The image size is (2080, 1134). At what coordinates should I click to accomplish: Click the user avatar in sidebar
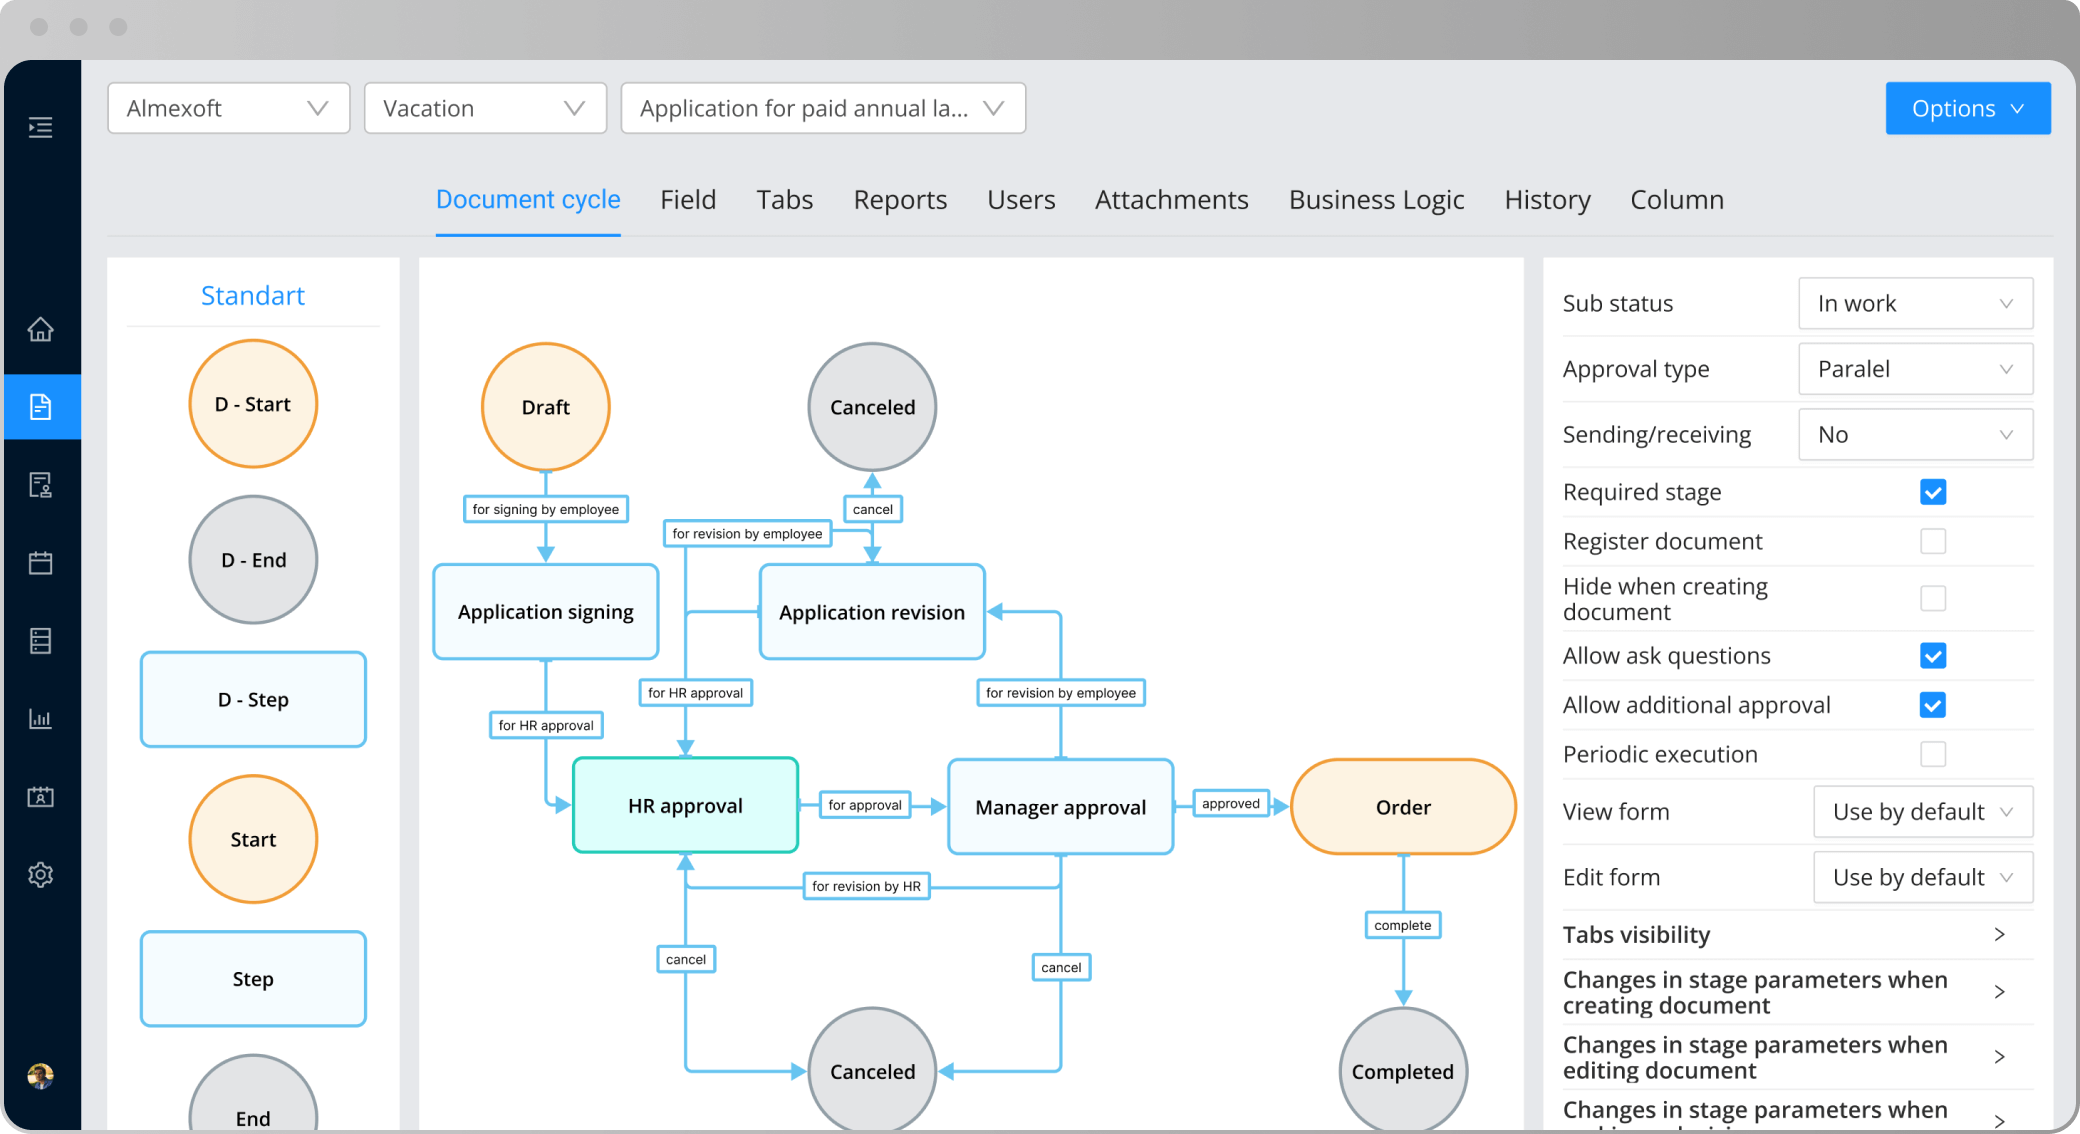click(41, 1076)
